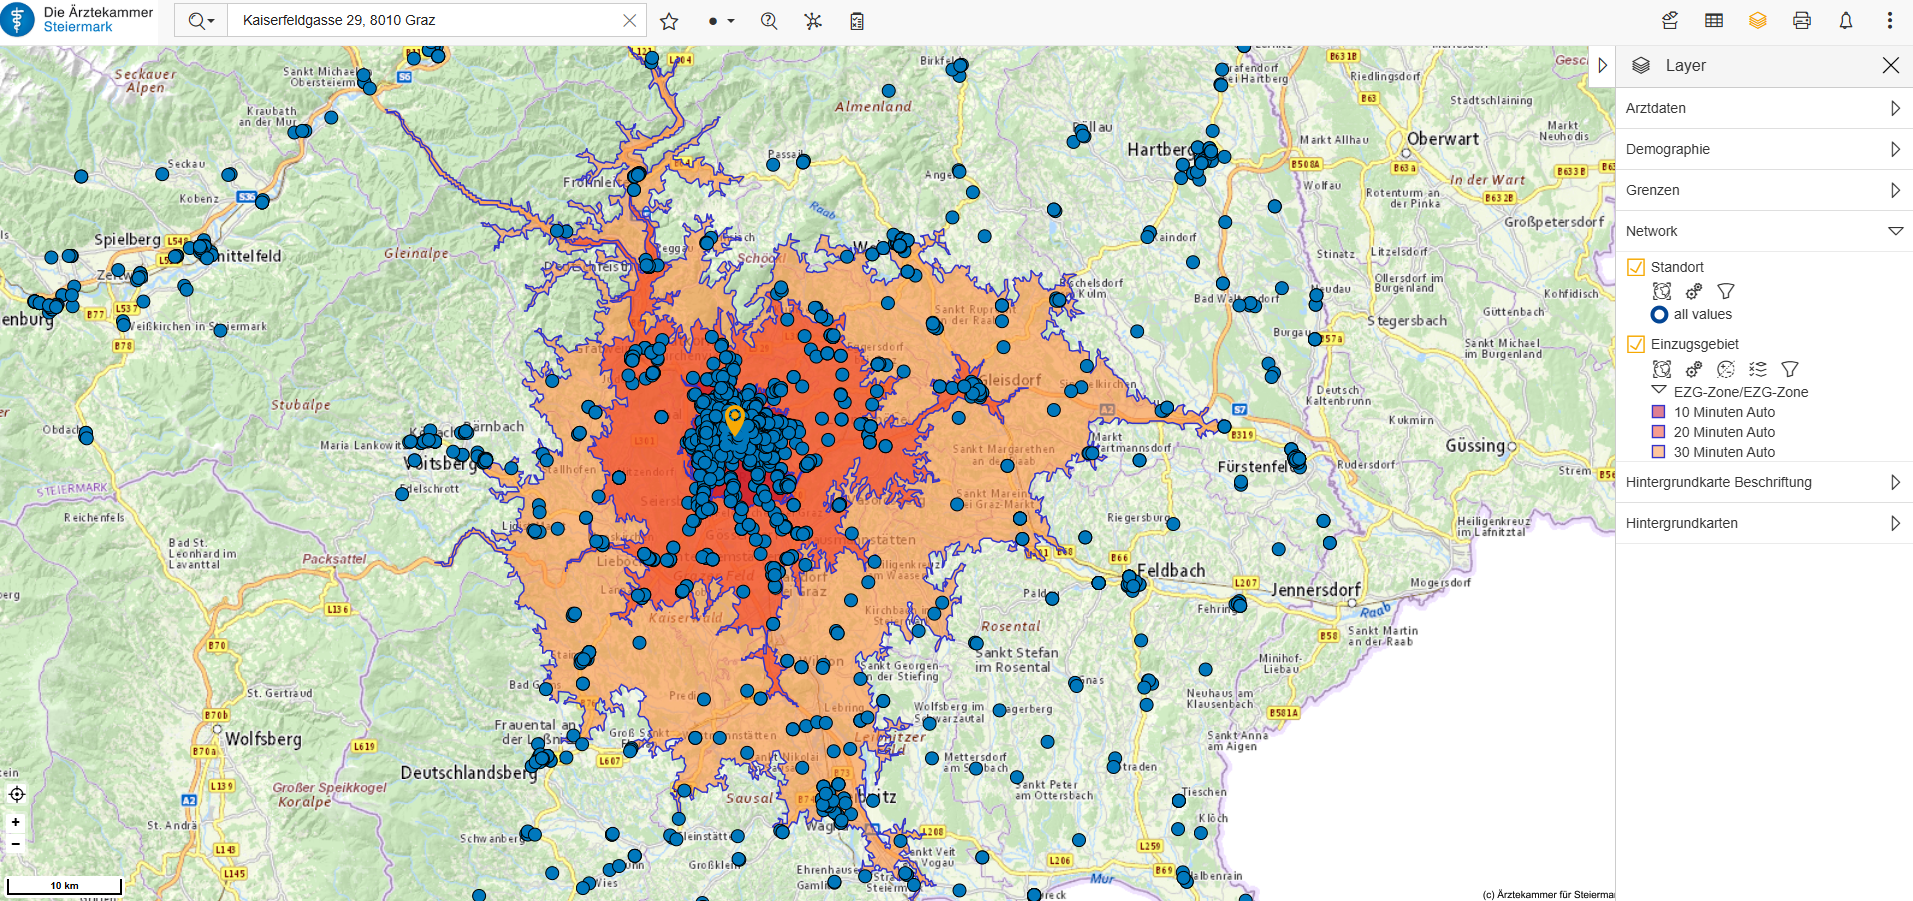Viewport: 1913px width, 901px height.
Task: Open the search type dropdown
Action: click(201, 21)
